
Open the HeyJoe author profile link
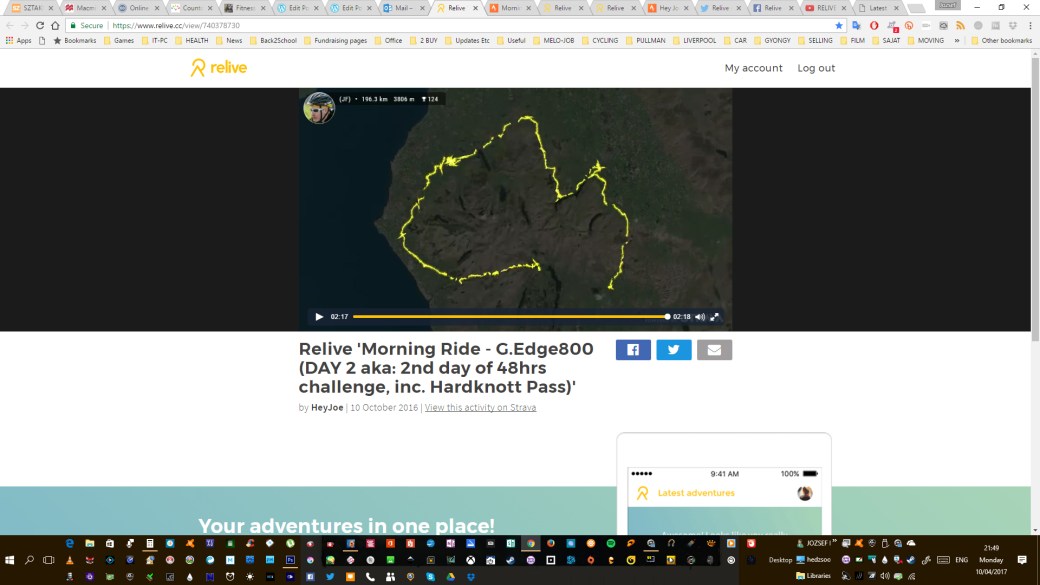tap(327, 408)
